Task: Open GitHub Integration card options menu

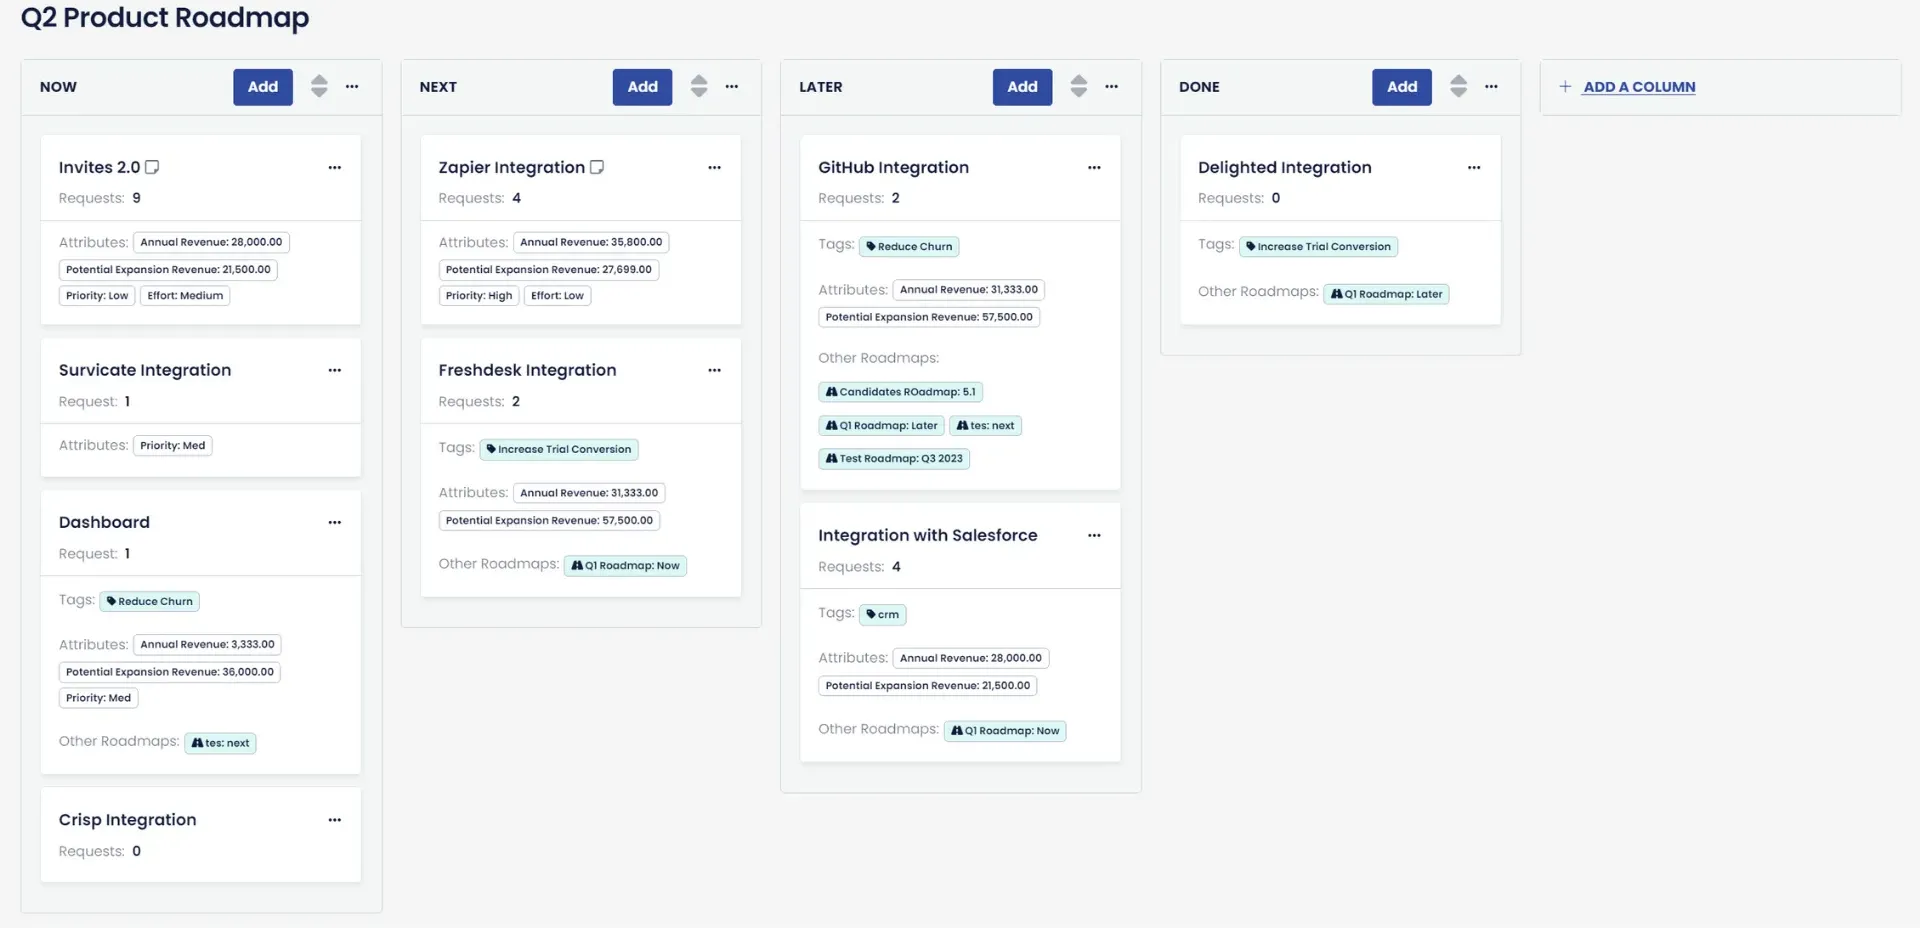Action: coord(1094,168)
